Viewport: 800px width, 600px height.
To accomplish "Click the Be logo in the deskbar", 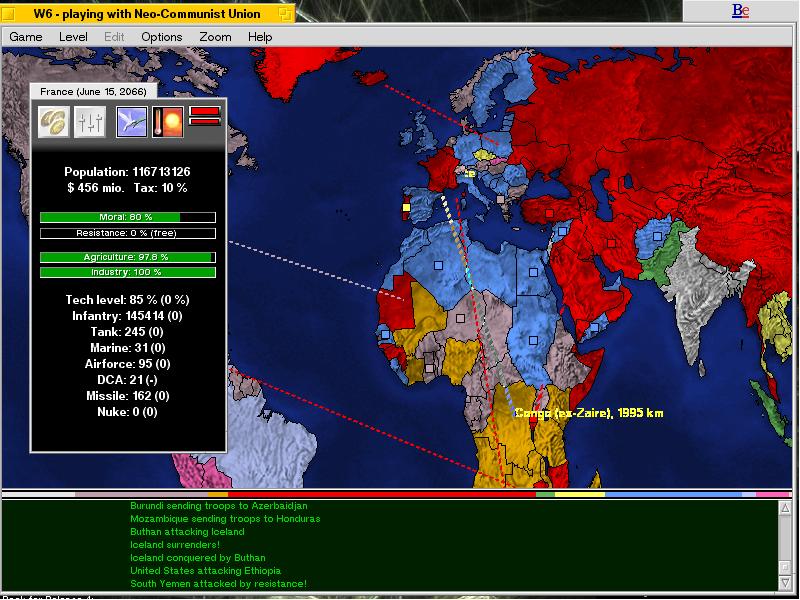I will point(740,10).
